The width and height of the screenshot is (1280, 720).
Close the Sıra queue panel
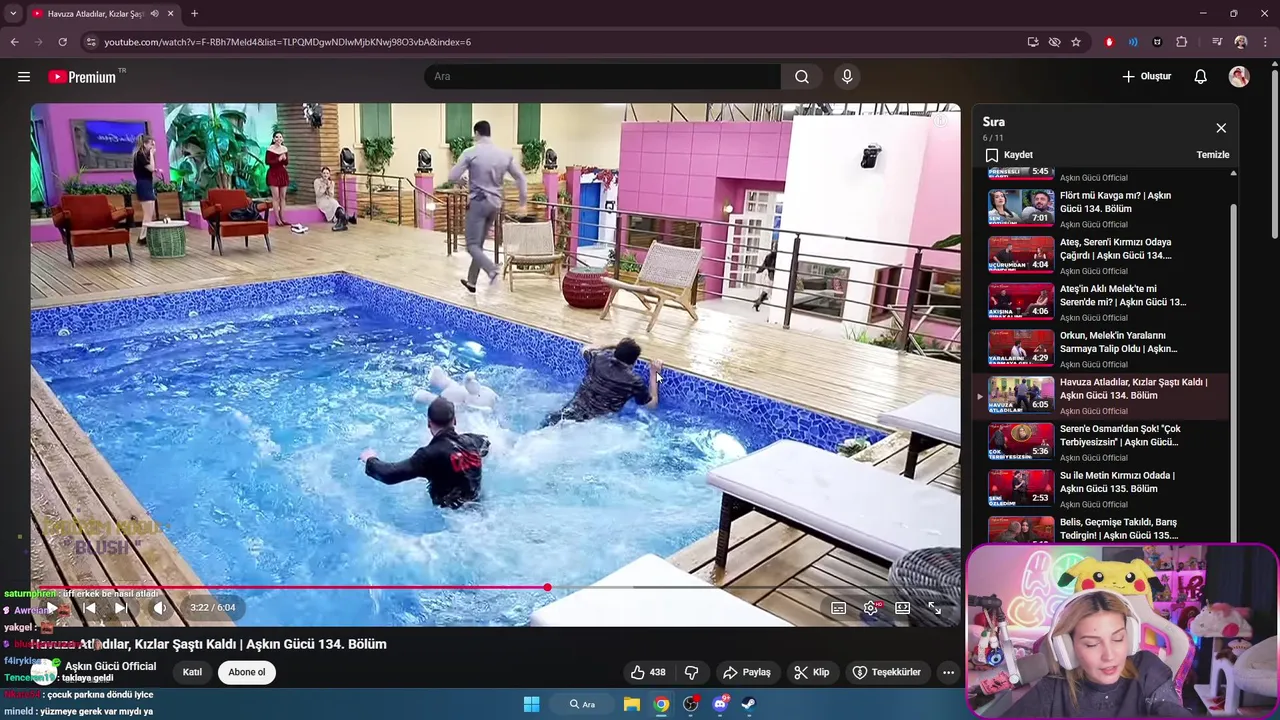click(x=1221, y=128)
